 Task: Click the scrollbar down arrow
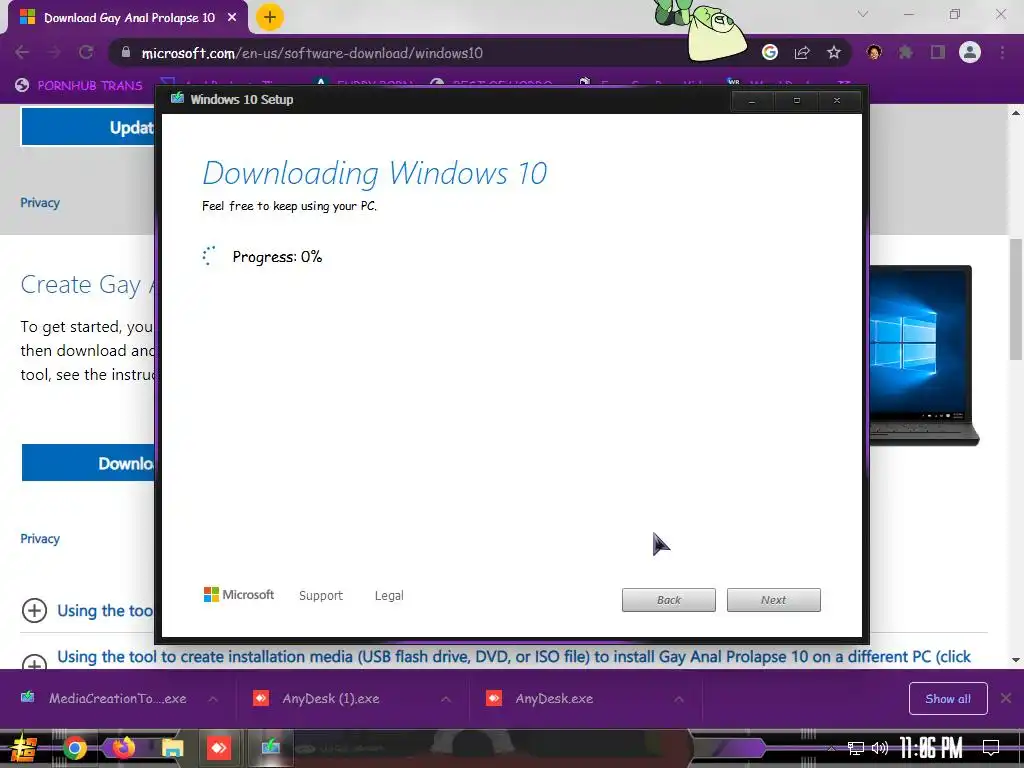coord(1016,660)
